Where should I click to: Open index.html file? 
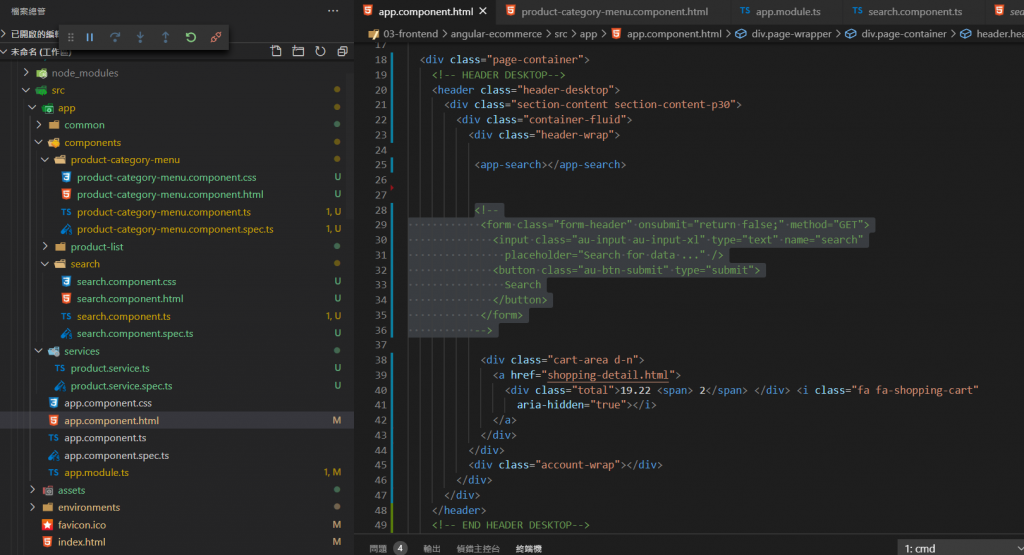pyautogui.click(x=81, y=542)
